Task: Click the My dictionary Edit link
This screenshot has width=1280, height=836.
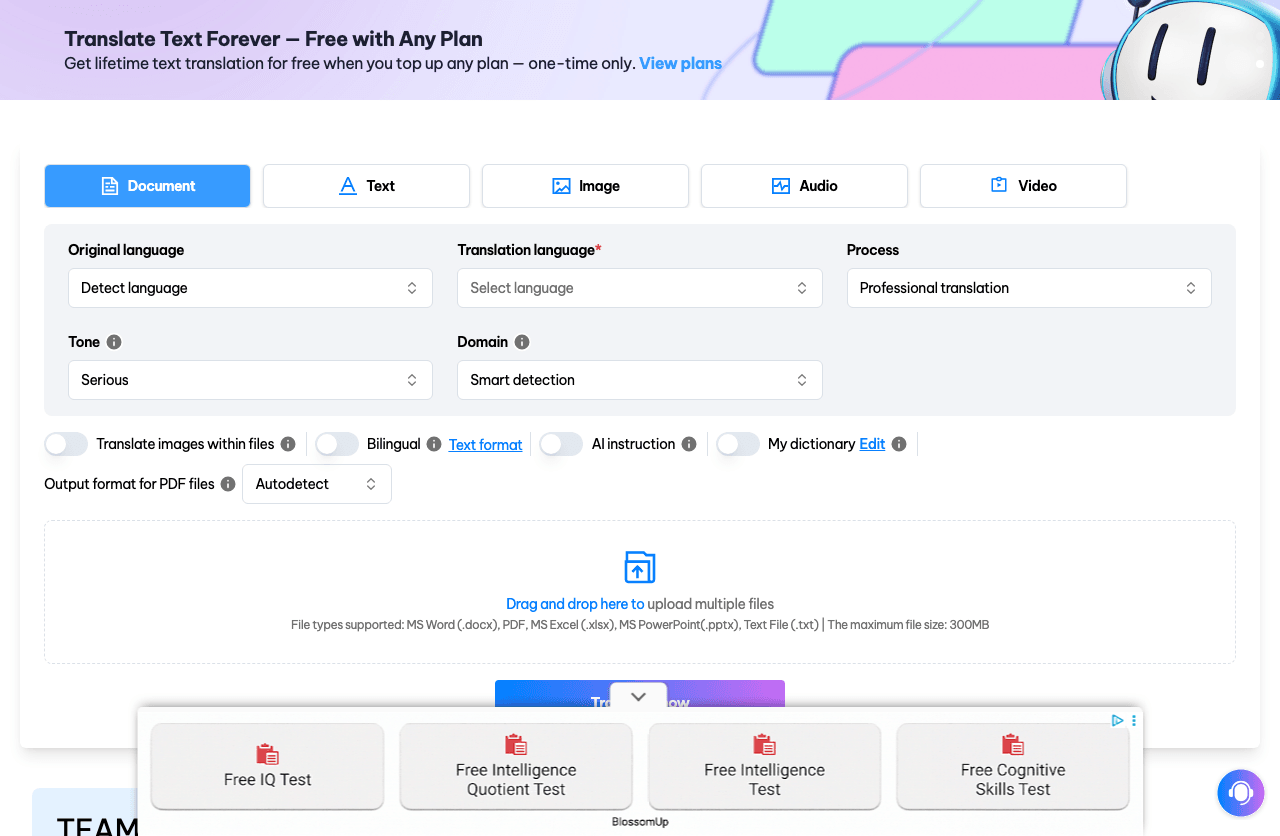Action: [872, 444]
